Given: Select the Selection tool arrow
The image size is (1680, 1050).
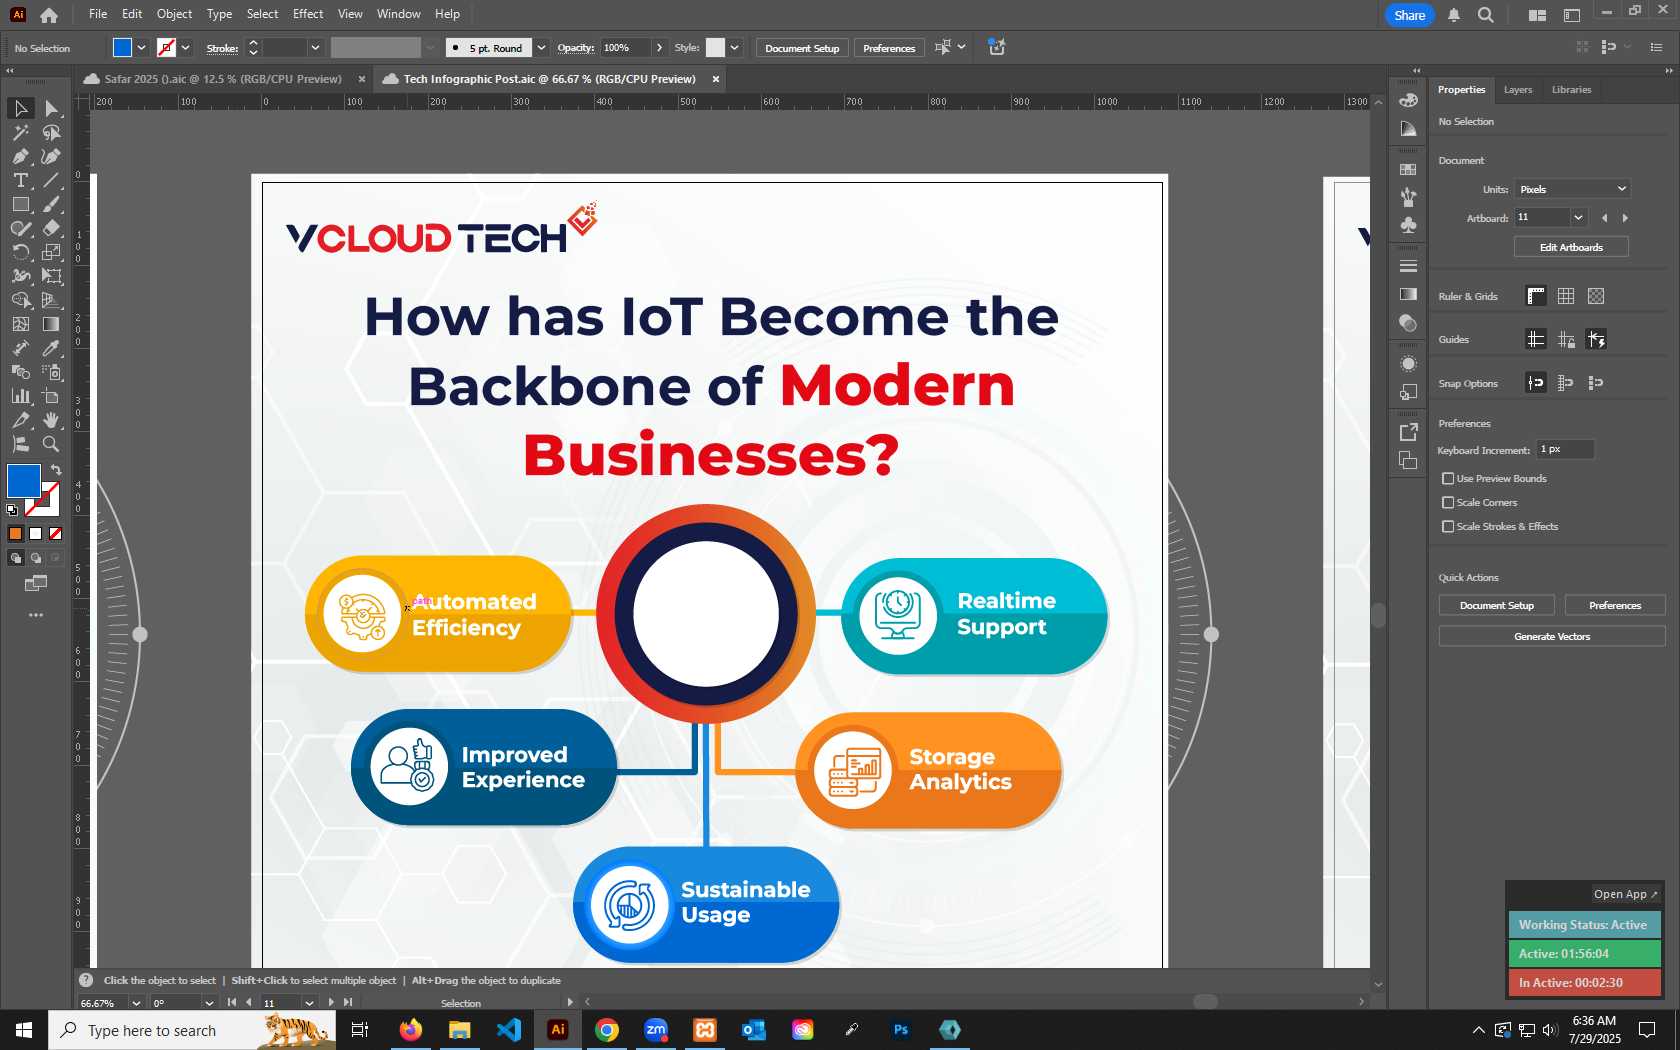Looking at the screenshot, I should click(20, 108).
